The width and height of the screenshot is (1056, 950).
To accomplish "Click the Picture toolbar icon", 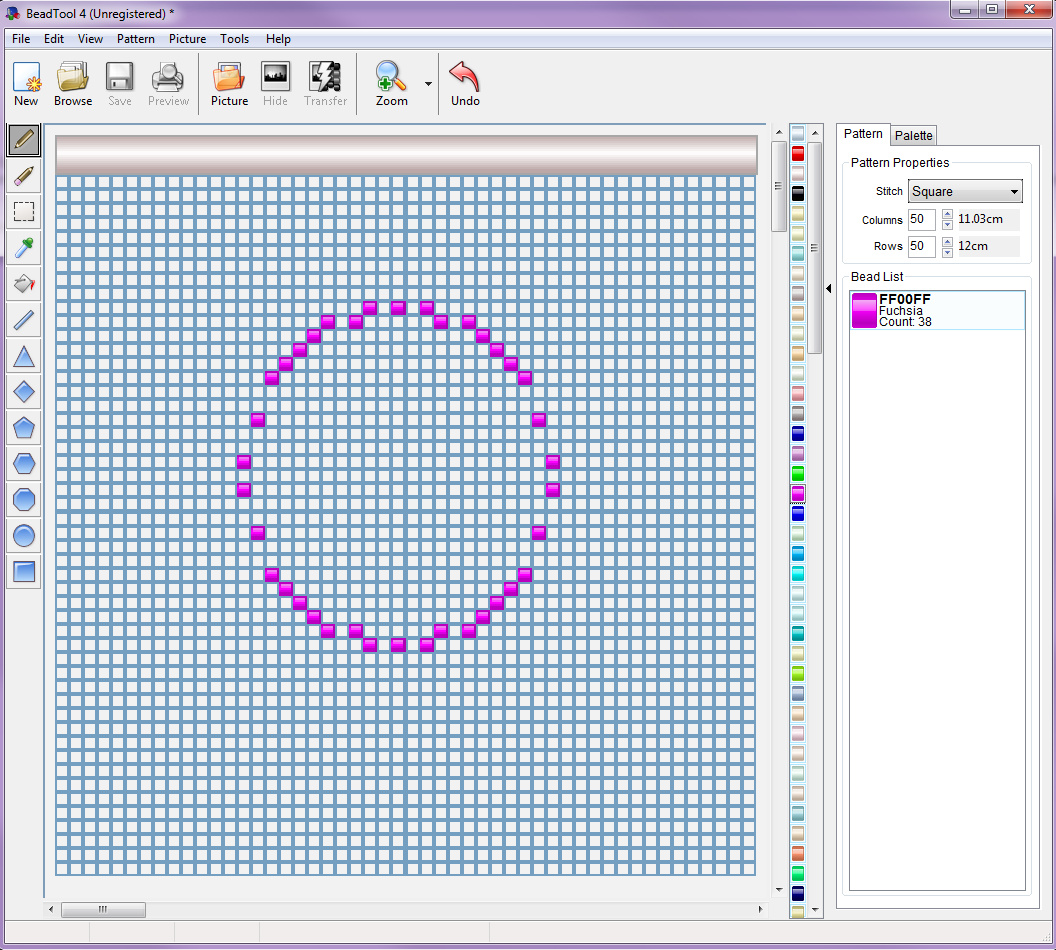I will (229, 83).
